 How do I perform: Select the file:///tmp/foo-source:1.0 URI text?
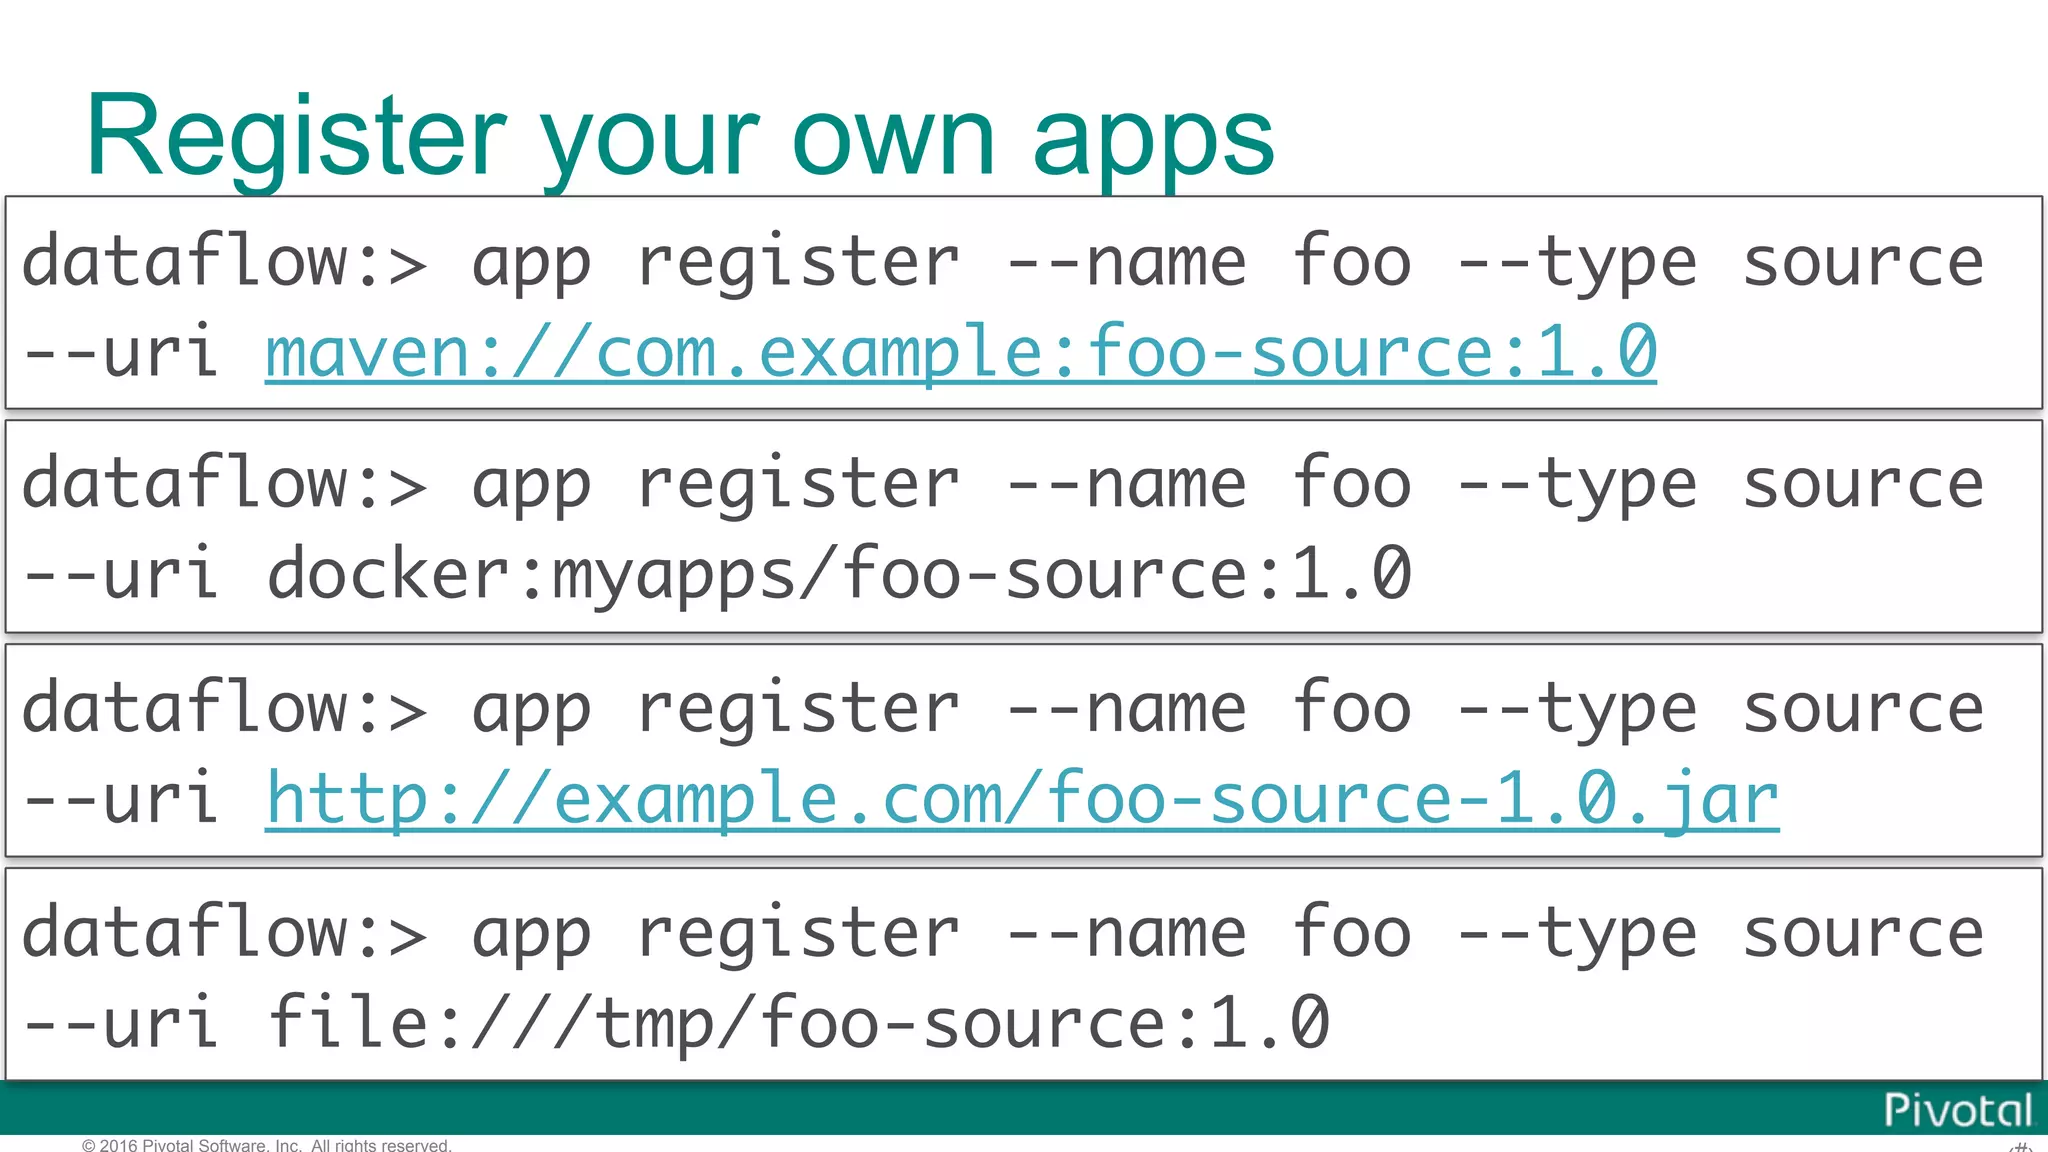(x=798, y=1023)
